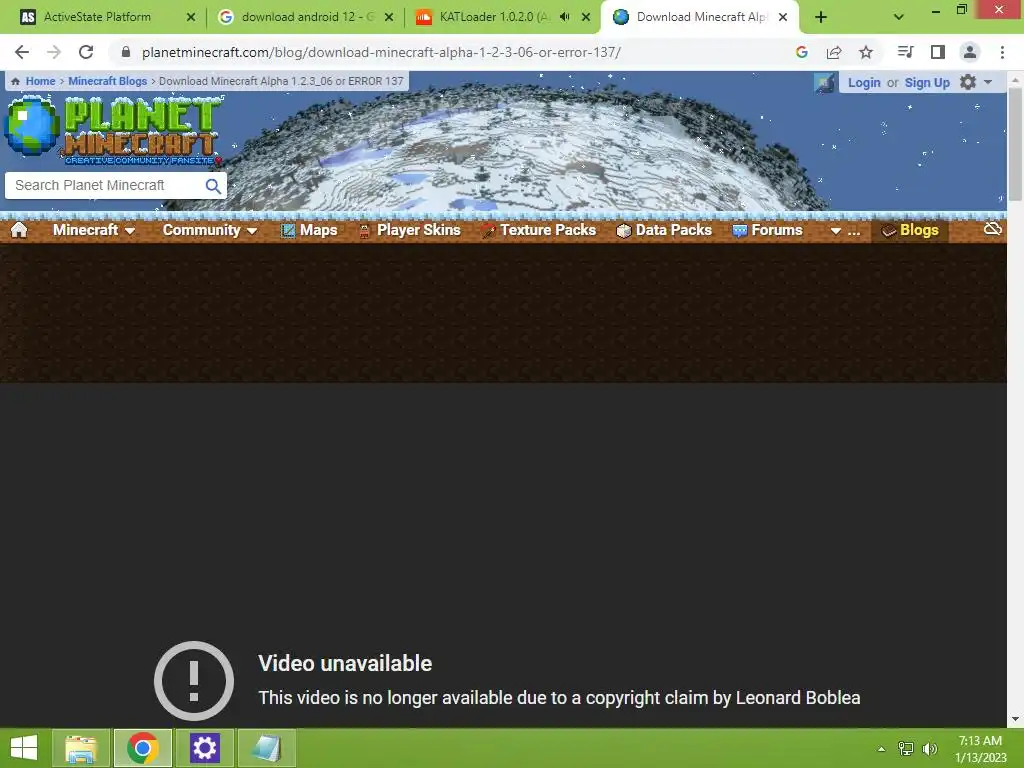Viewport: 1024px width, 768px height.
Task: Close the KATLoader tab
Action: 586,17
